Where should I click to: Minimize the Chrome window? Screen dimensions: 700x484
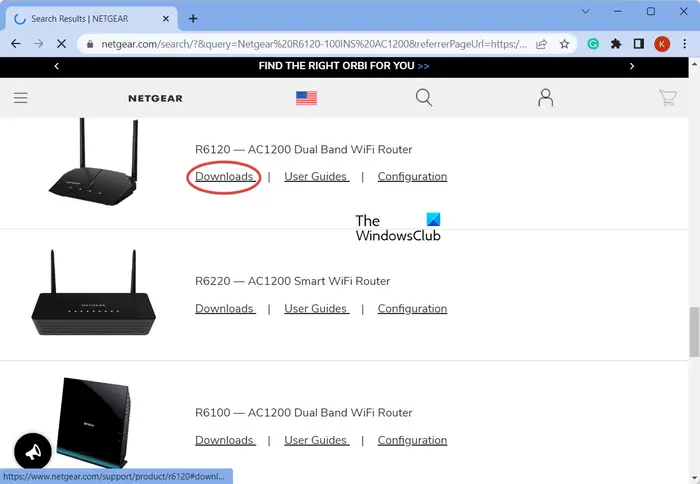(618, 11)
